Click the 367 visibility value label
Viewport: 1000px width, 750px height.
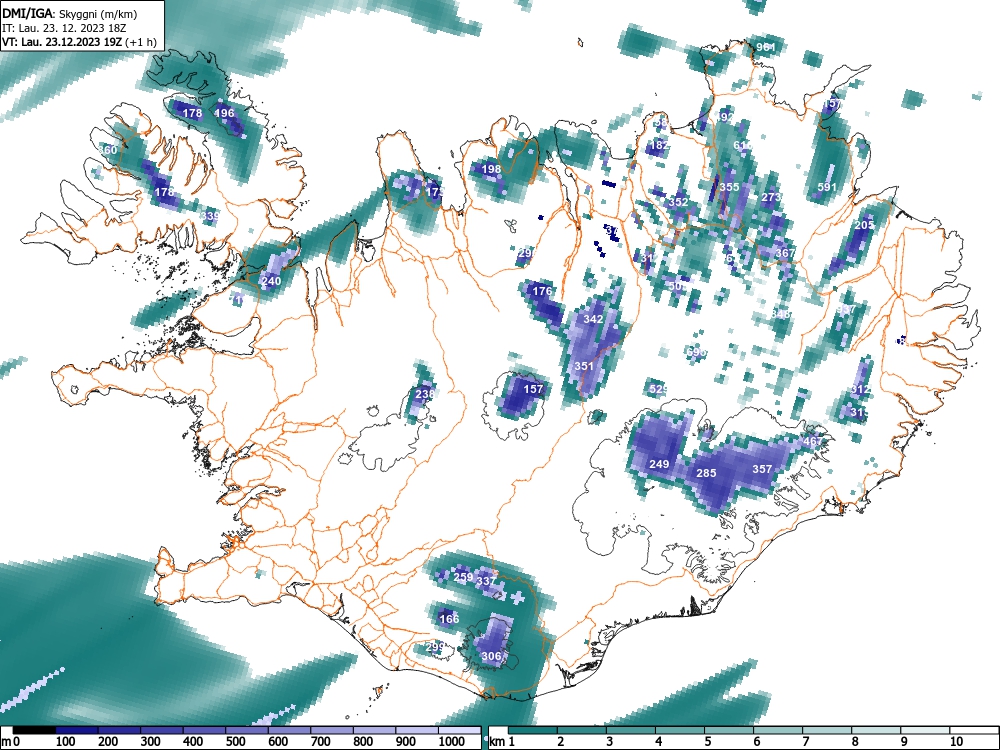pos(785,253)
